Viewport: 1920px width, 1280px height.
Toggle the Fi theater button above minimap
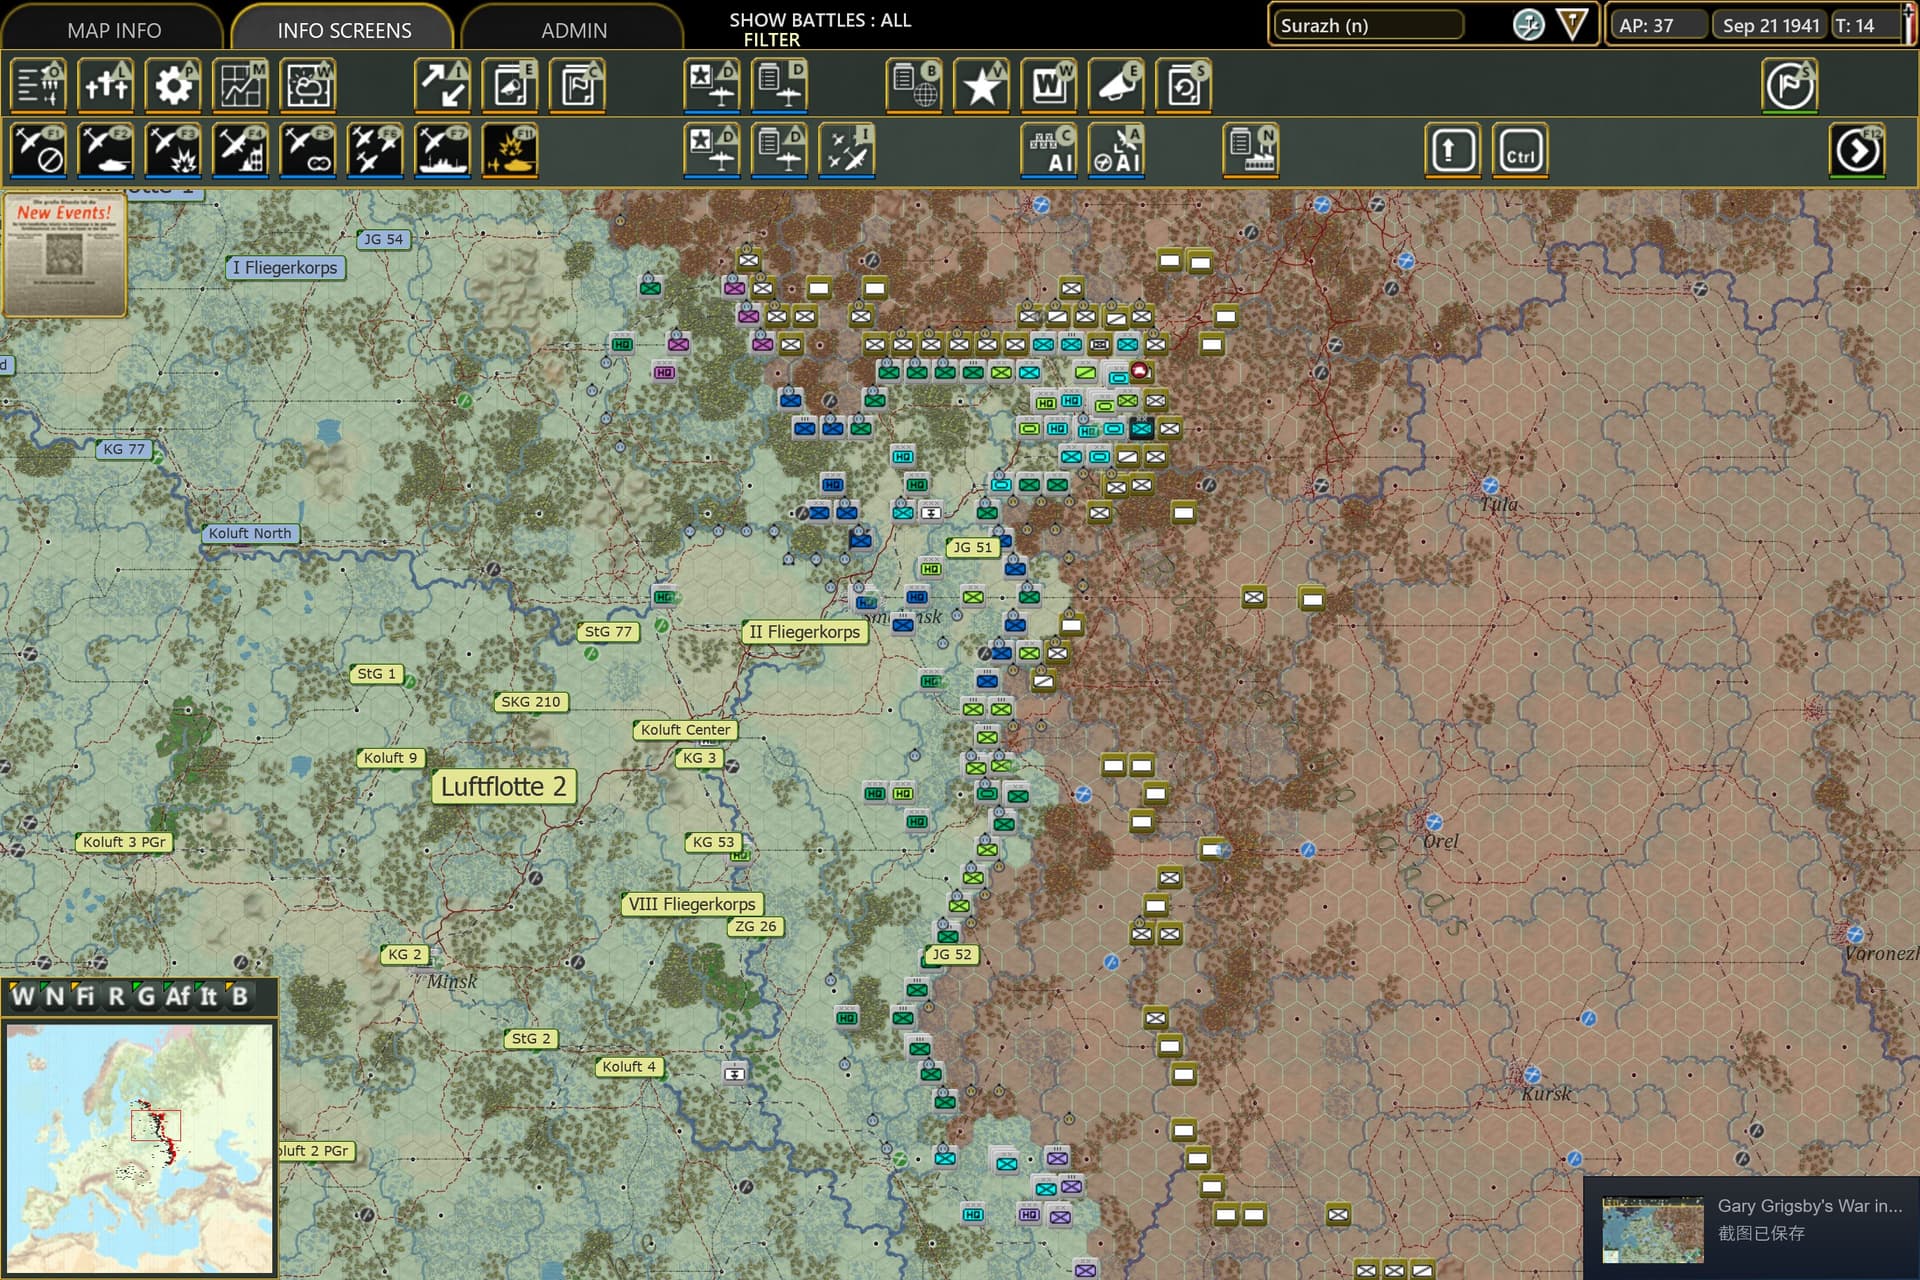[85, 996]
